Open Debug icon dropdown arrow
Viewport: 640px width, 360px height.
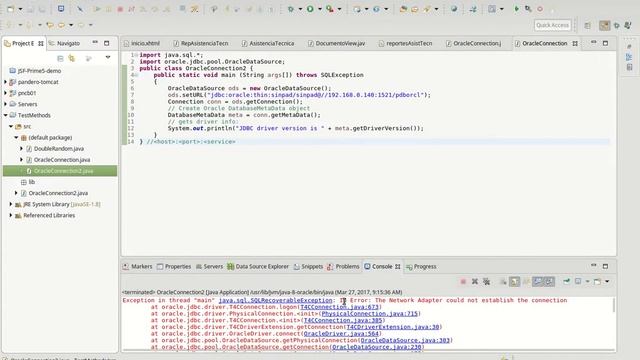pos(300,9)
